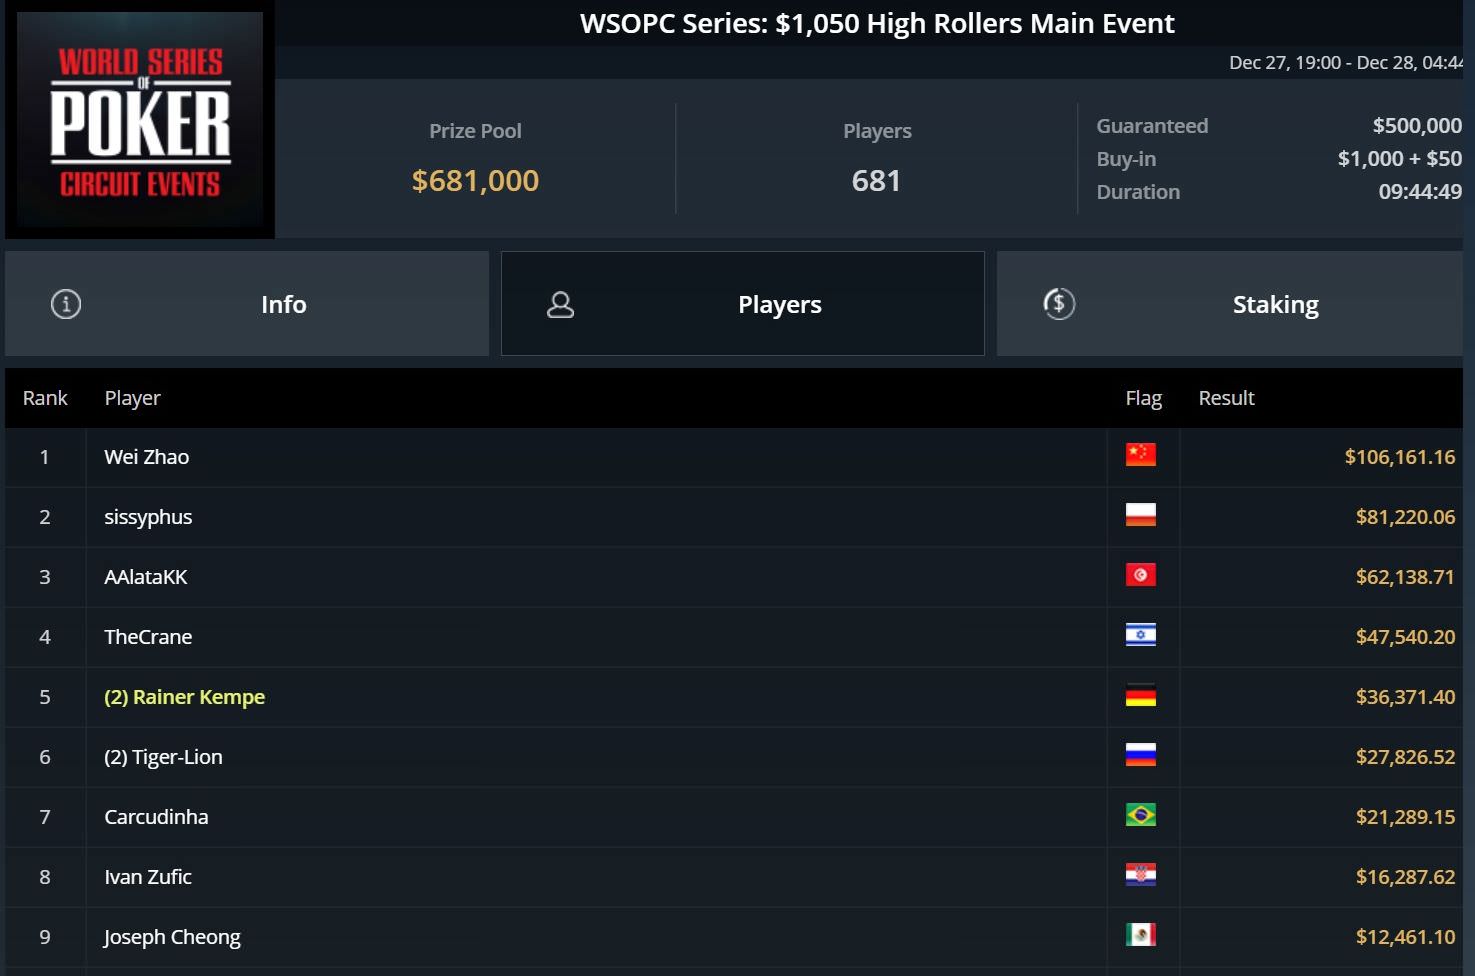
Task: Click Germany flag for Rainer Kempe
Action: coord(1140,695)
